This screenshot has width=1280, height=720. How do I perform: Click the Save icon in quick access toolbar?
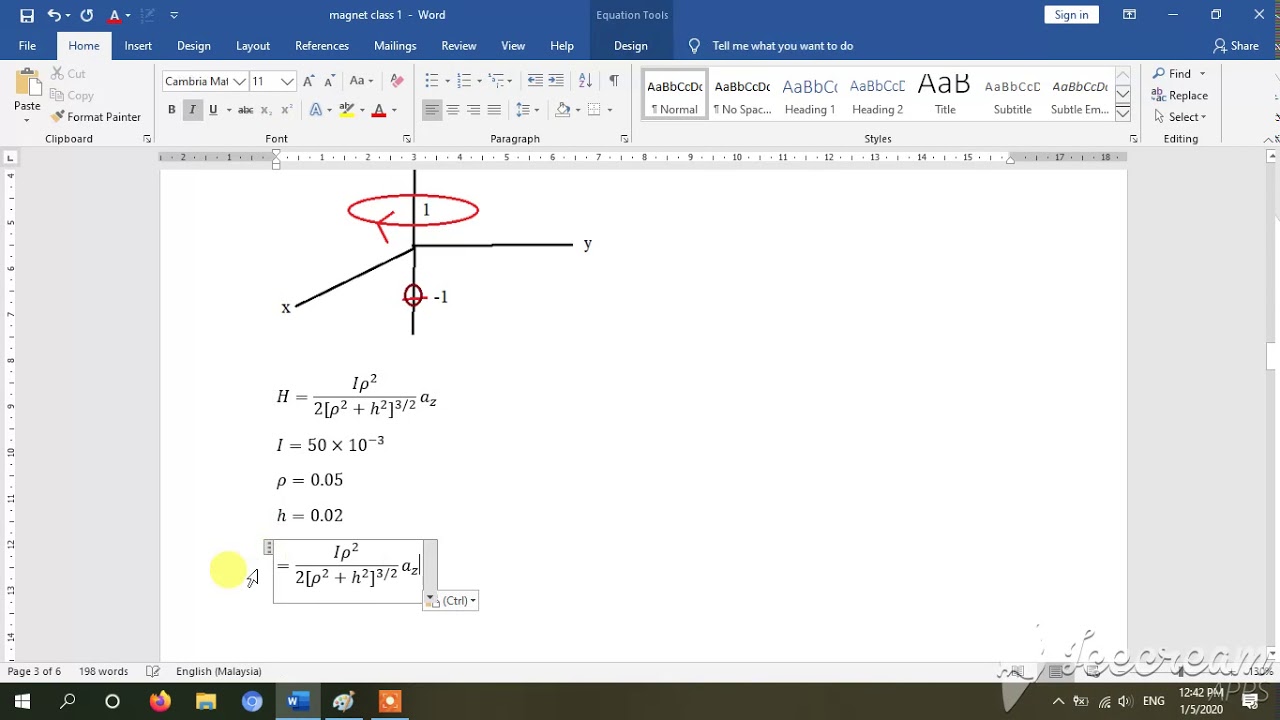tap(27, 15)
